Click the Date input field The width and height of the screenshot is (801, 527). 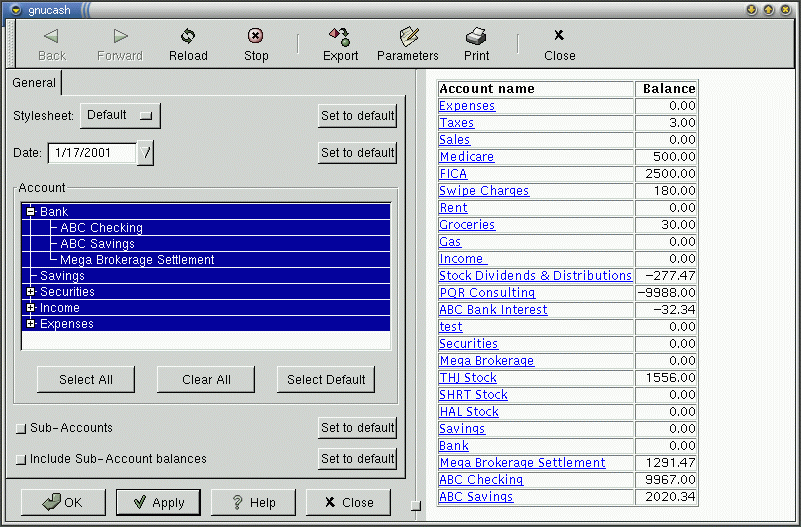91,153
